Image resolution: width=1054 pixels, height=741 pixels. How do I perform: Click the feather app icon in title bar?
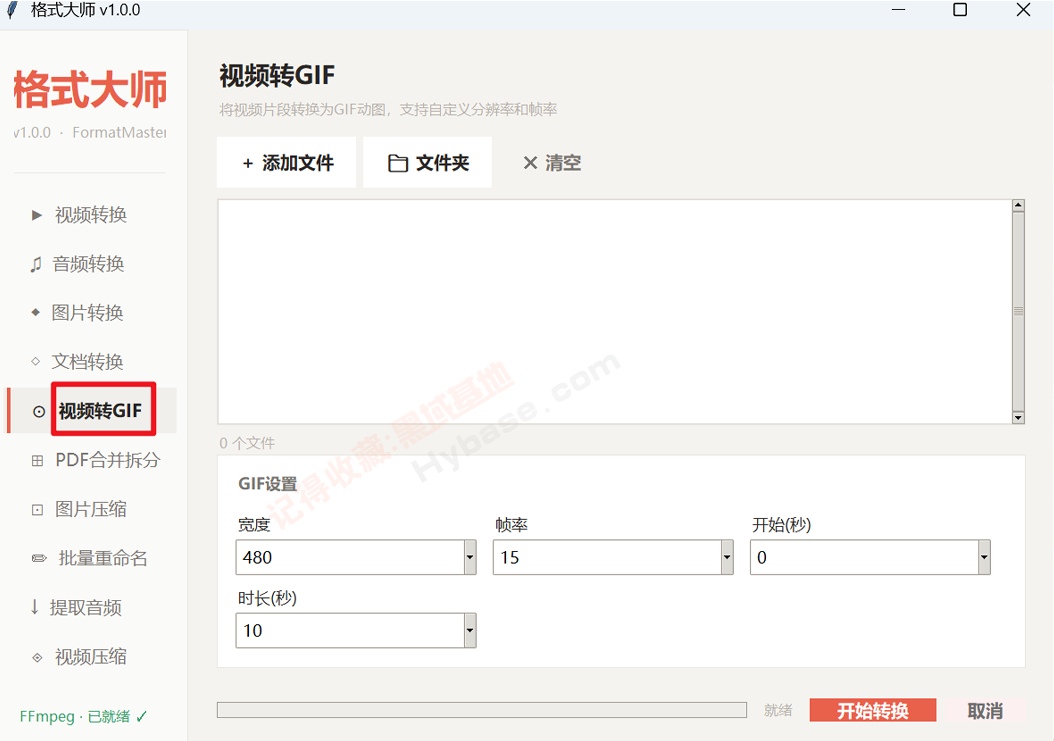(x=12, y=10)
